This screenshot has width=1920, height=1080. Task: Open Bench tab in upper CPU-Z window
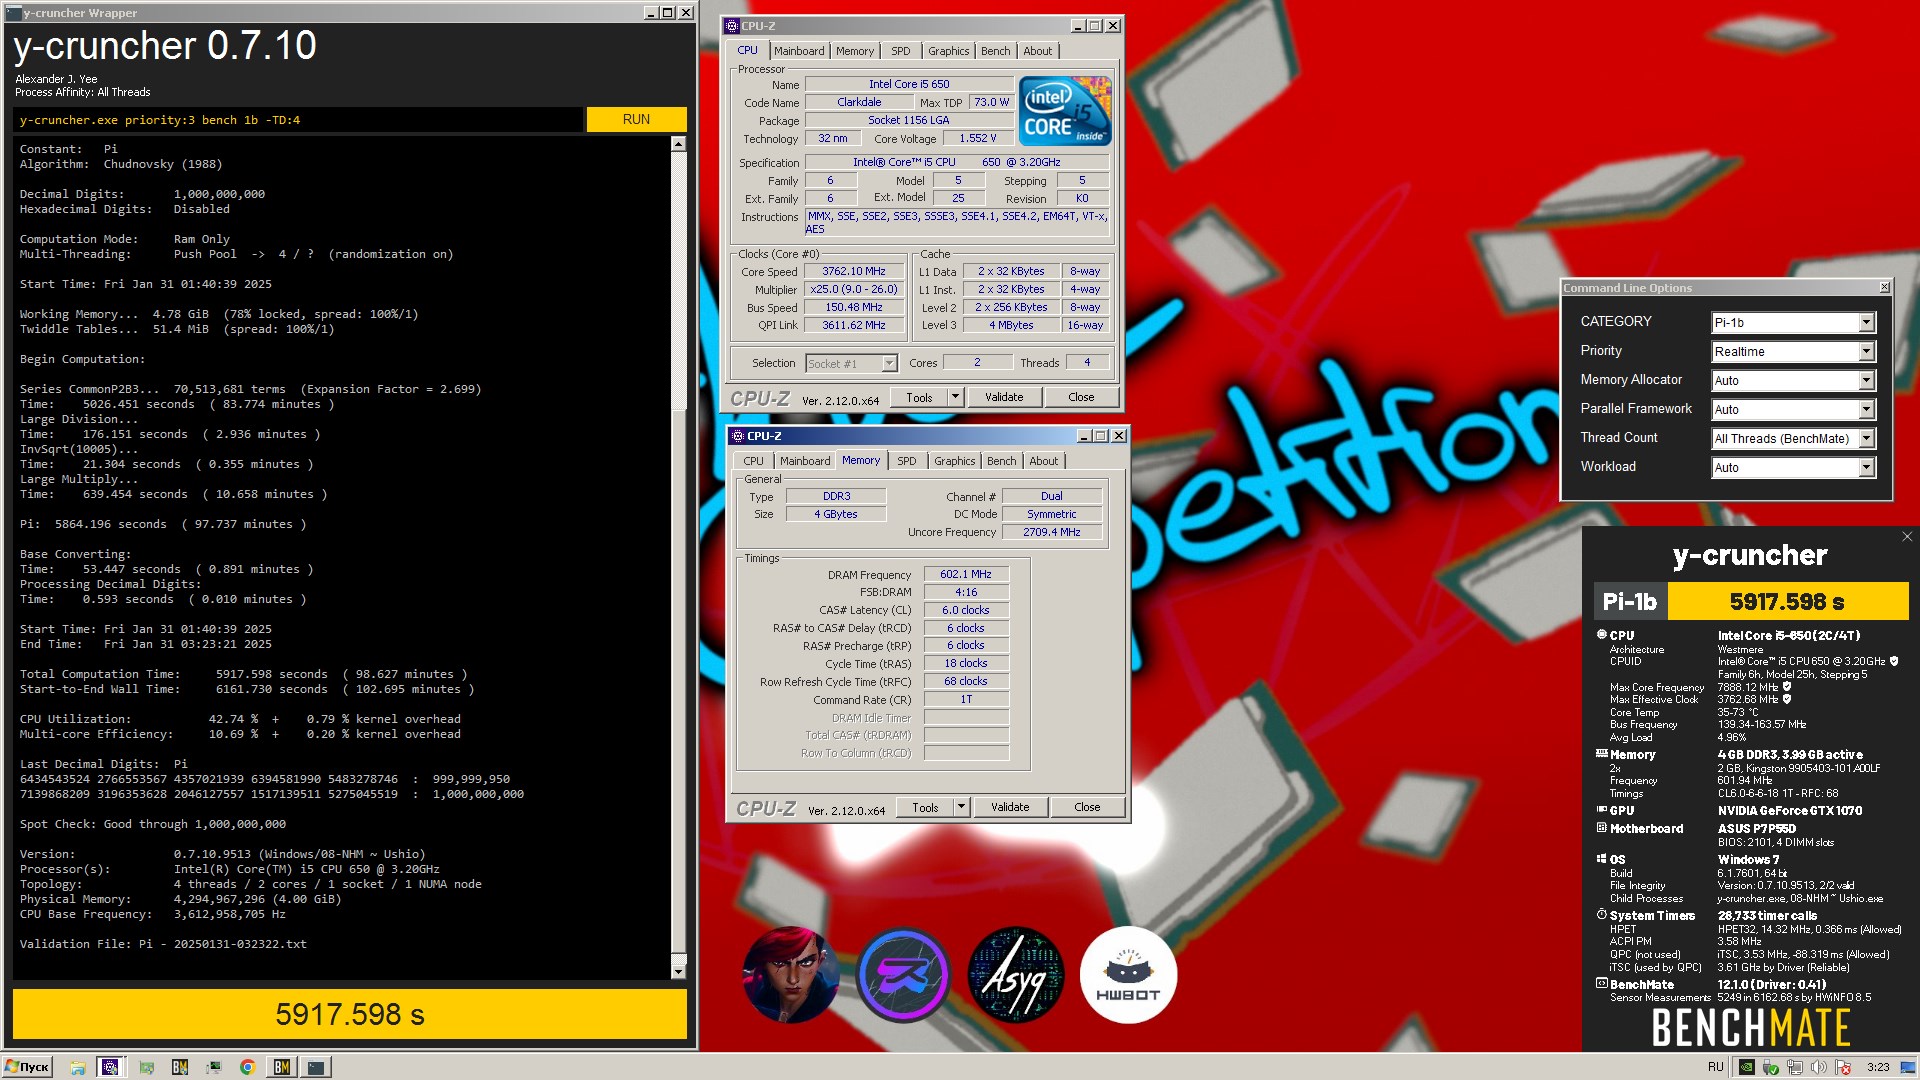point(995,51)
